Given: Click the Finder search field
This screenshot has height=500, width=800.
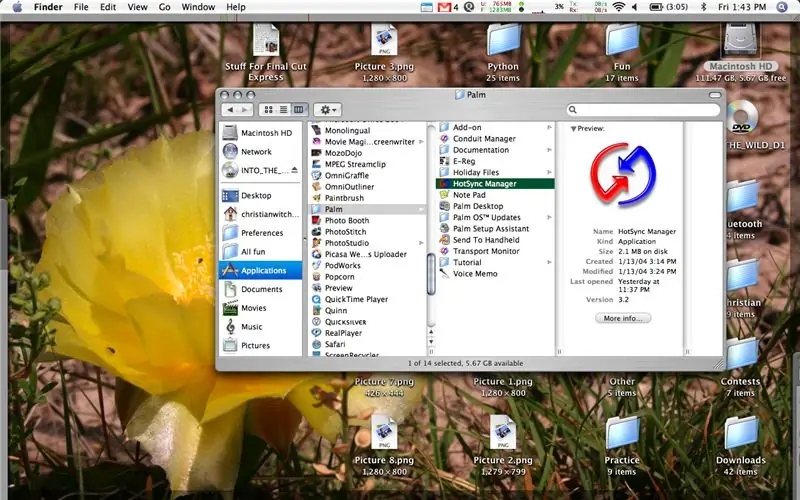Looking at the screenshot, I should coord(643,110).
